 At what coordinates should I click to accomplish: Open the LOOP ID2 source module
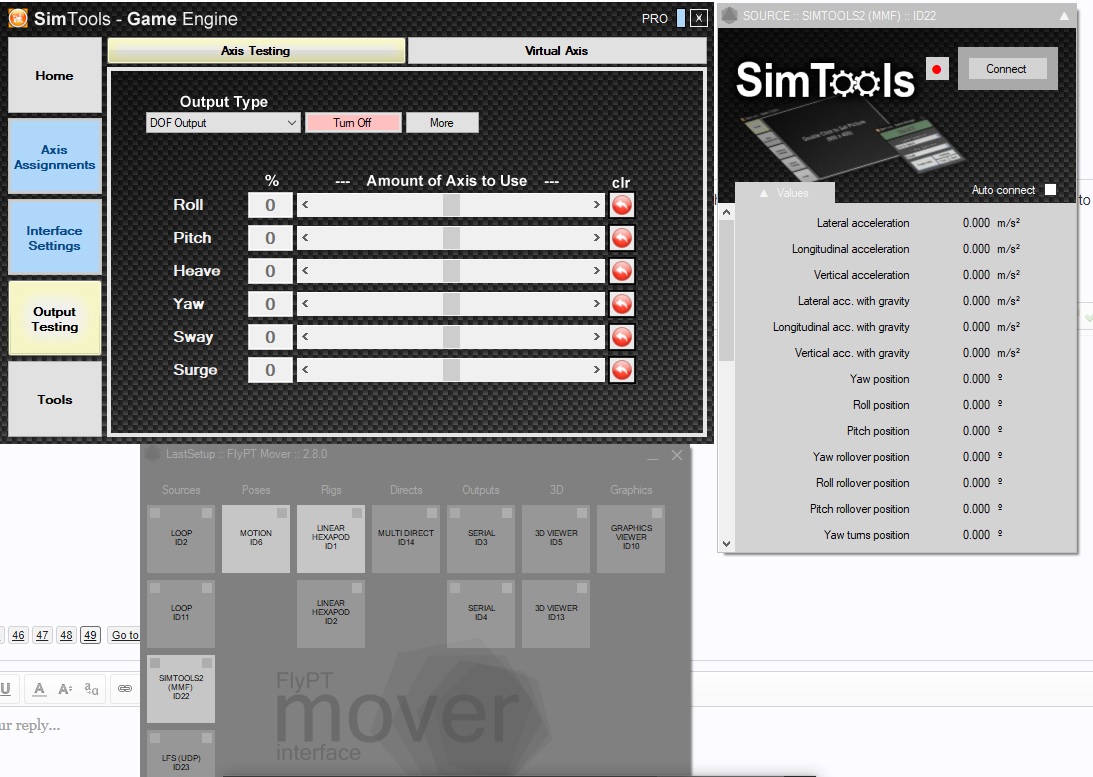[x=181, y=539]
